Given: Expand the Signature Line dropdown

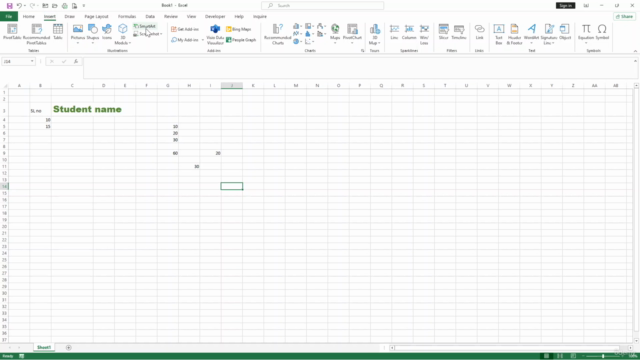Looking at the screenshot, I should tap(553, 43).
